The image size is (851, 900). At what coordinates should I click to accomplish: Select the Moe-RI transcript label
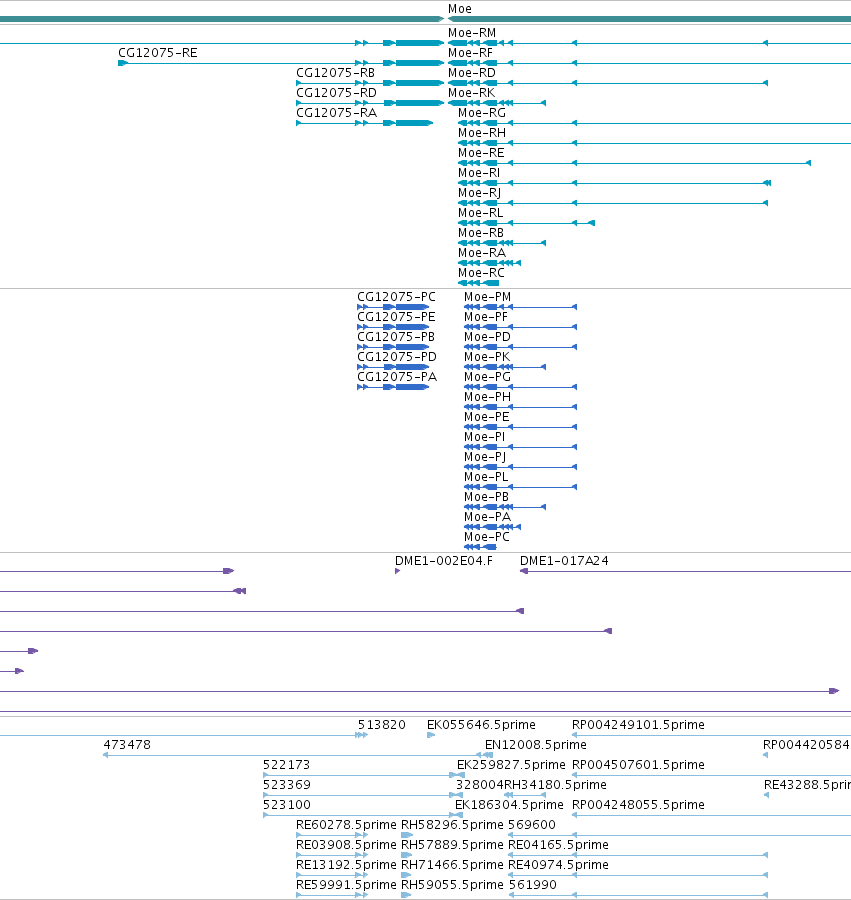coord(479,173)
